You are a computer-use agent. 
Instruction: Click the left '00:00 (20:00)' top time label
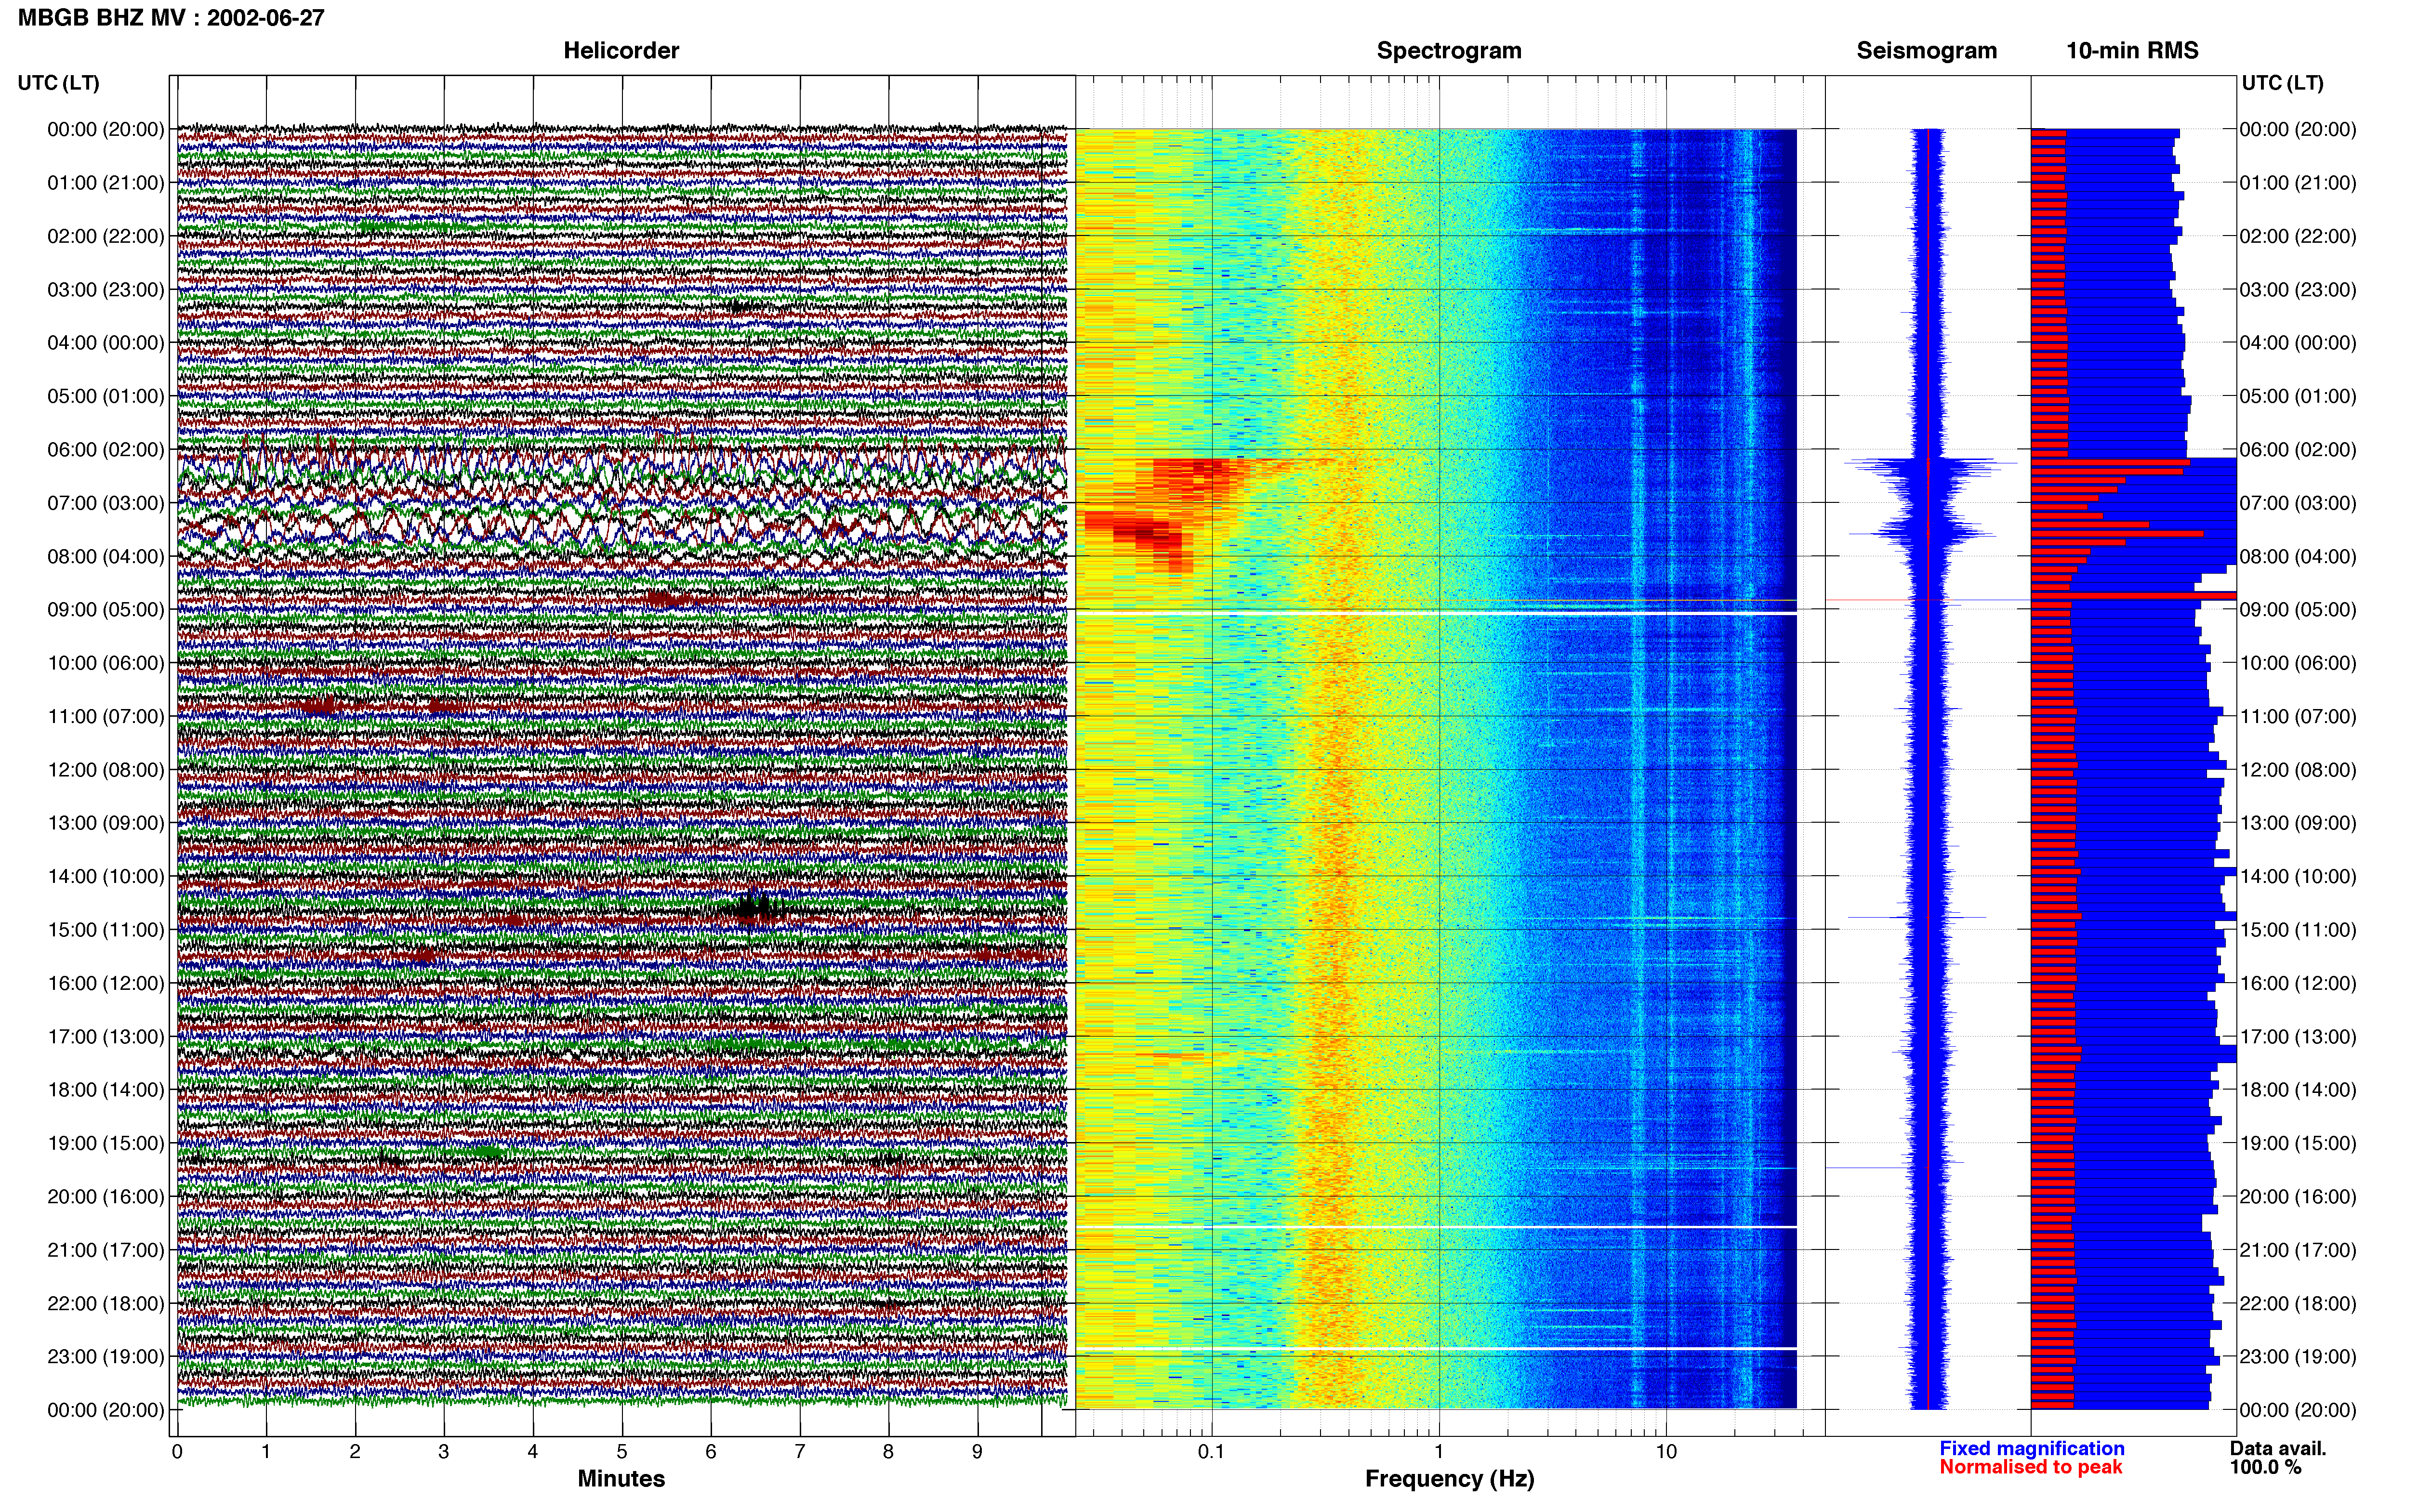point(106,130)
